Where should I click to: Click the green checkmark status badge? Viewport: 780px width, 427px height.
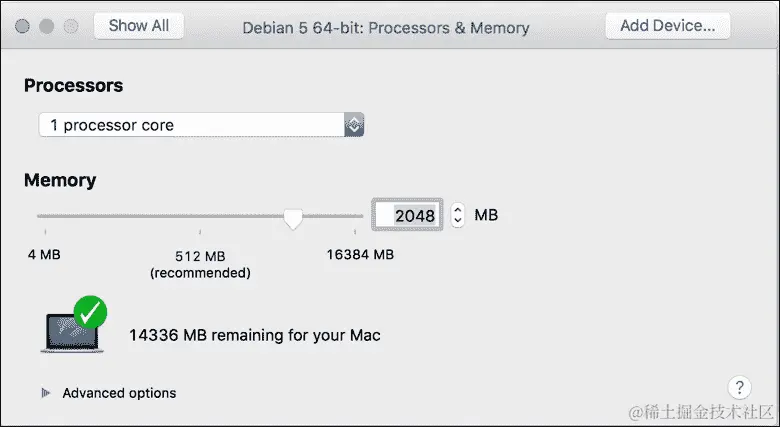[90, 313]
